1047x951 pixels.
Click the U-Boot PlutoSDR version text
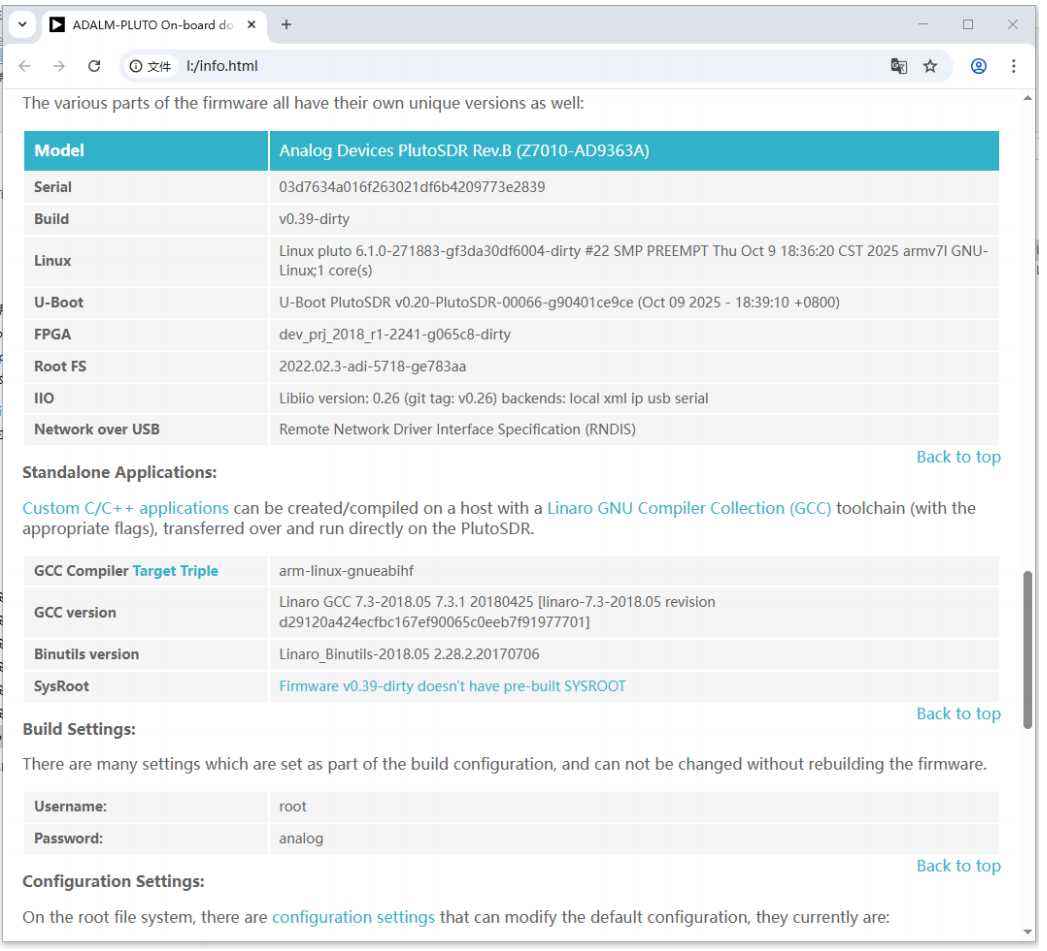[559, 303]
